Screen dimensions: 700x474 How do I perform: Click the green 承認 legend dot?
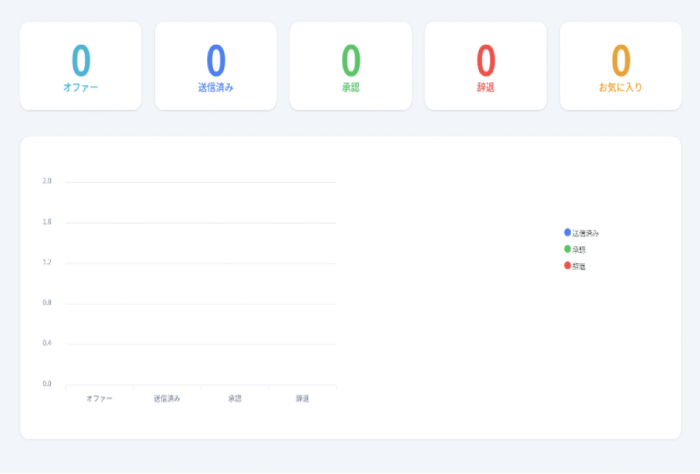click(x=567, y=249)
